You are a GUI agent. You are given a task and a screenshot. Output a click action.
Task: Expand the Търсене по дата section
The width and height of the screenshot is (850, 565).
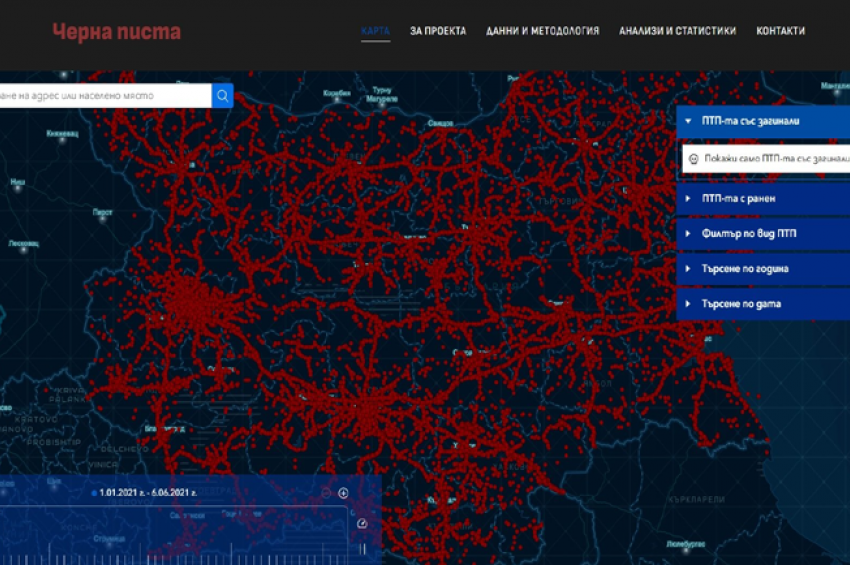coord(762,303)
